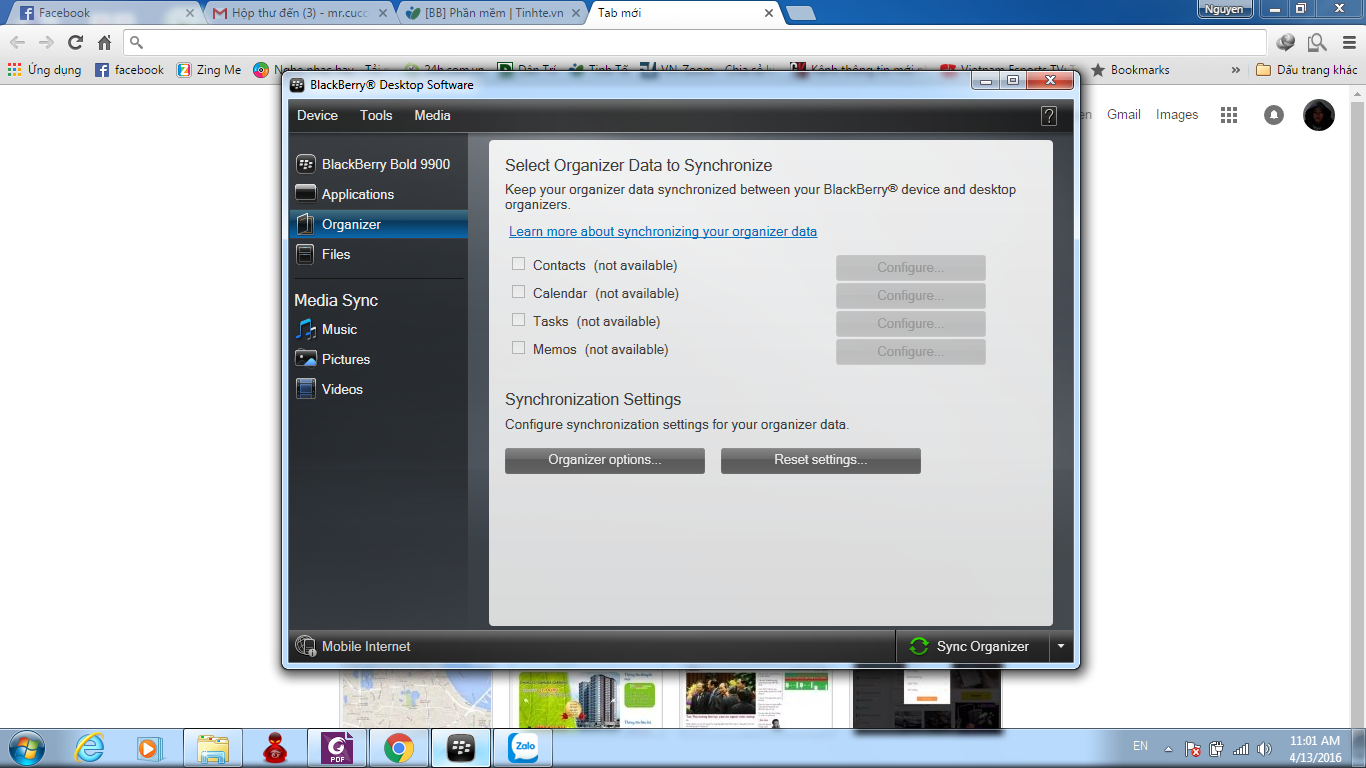Open Bookmarks star folder
Screen dimensions: 1366x768
[x=1130, y=70]
